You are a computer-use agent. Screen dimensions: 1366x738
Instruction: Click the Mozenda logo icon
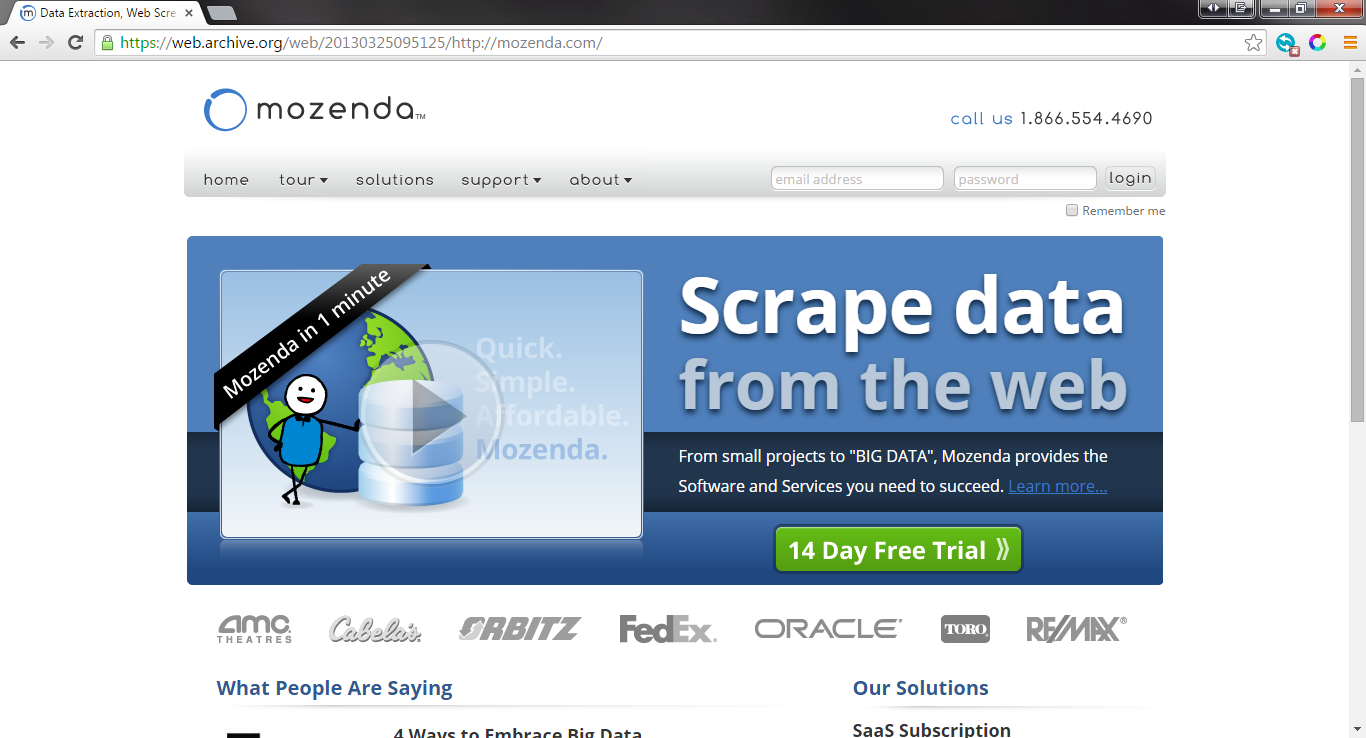coord(225,110)
